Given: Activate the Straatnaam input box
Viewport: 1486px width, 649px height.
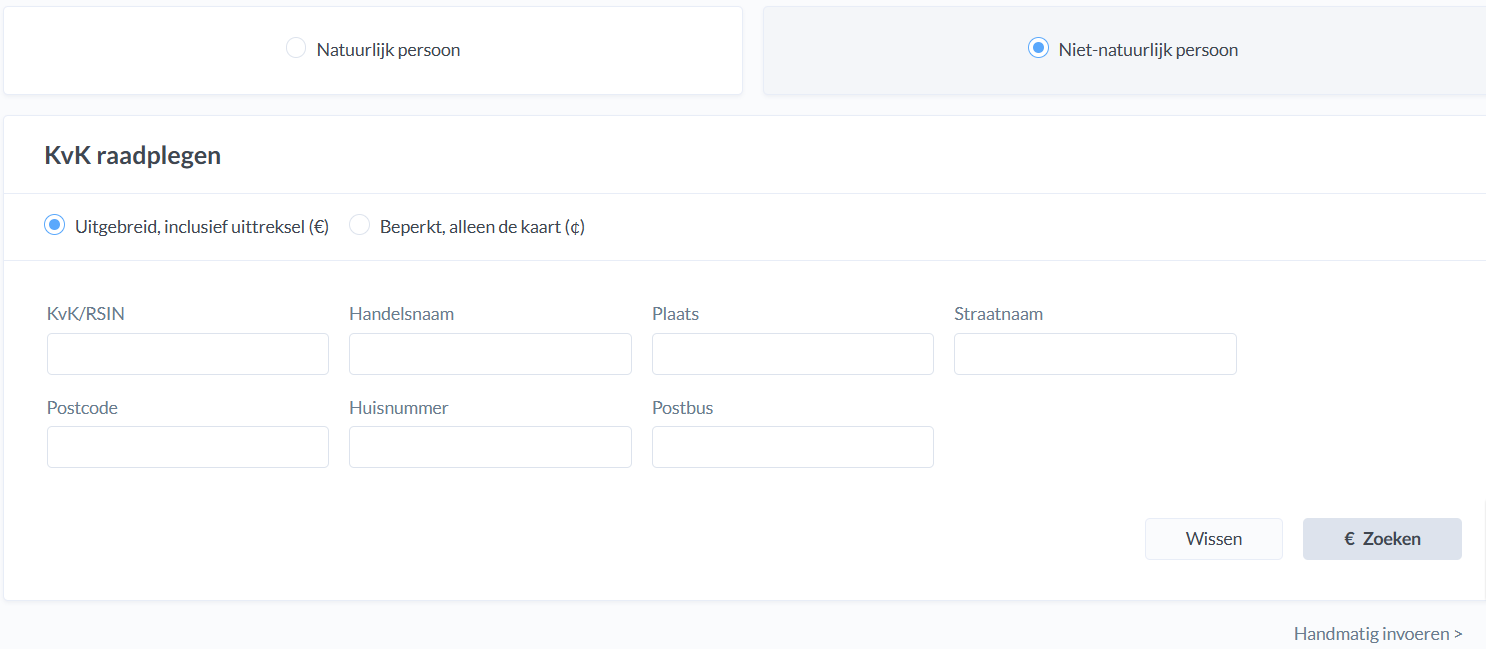Looking at the screenshot, I should point(1095,354).
